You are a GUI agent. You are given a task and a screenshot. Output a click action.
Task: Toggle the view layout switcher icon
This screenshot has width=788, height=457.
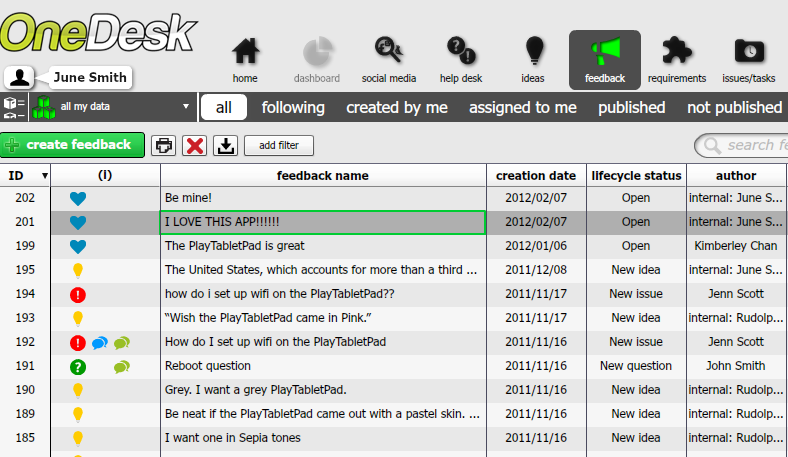pyautogui.click(x=14, y=107)
